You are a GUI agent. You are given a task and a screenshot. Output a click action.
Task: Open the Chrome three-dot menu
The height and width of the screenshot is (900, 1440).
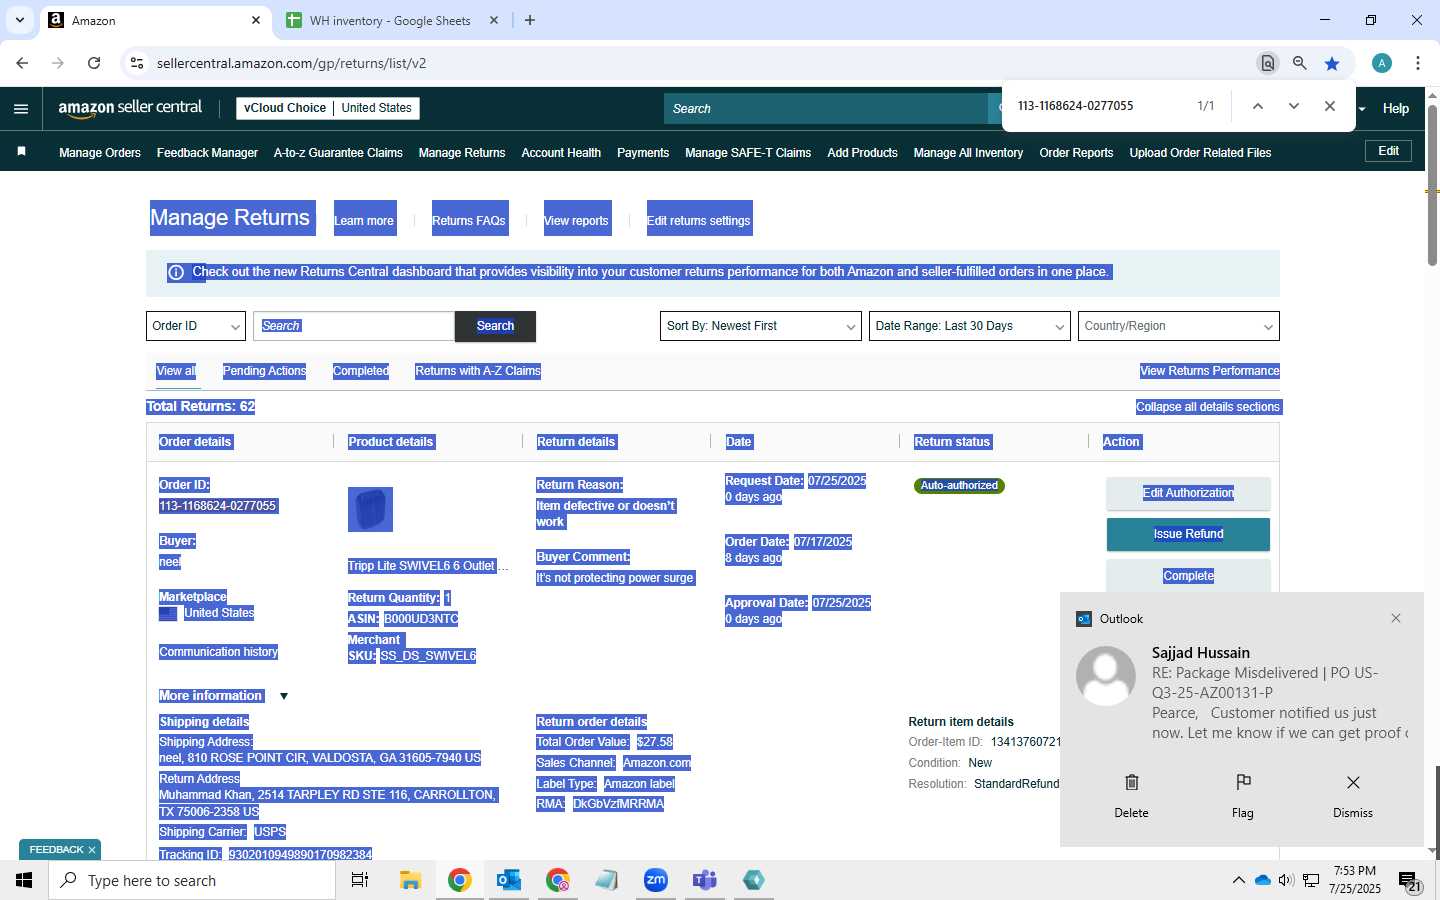pyautogui.click(x=1418, y=63)
